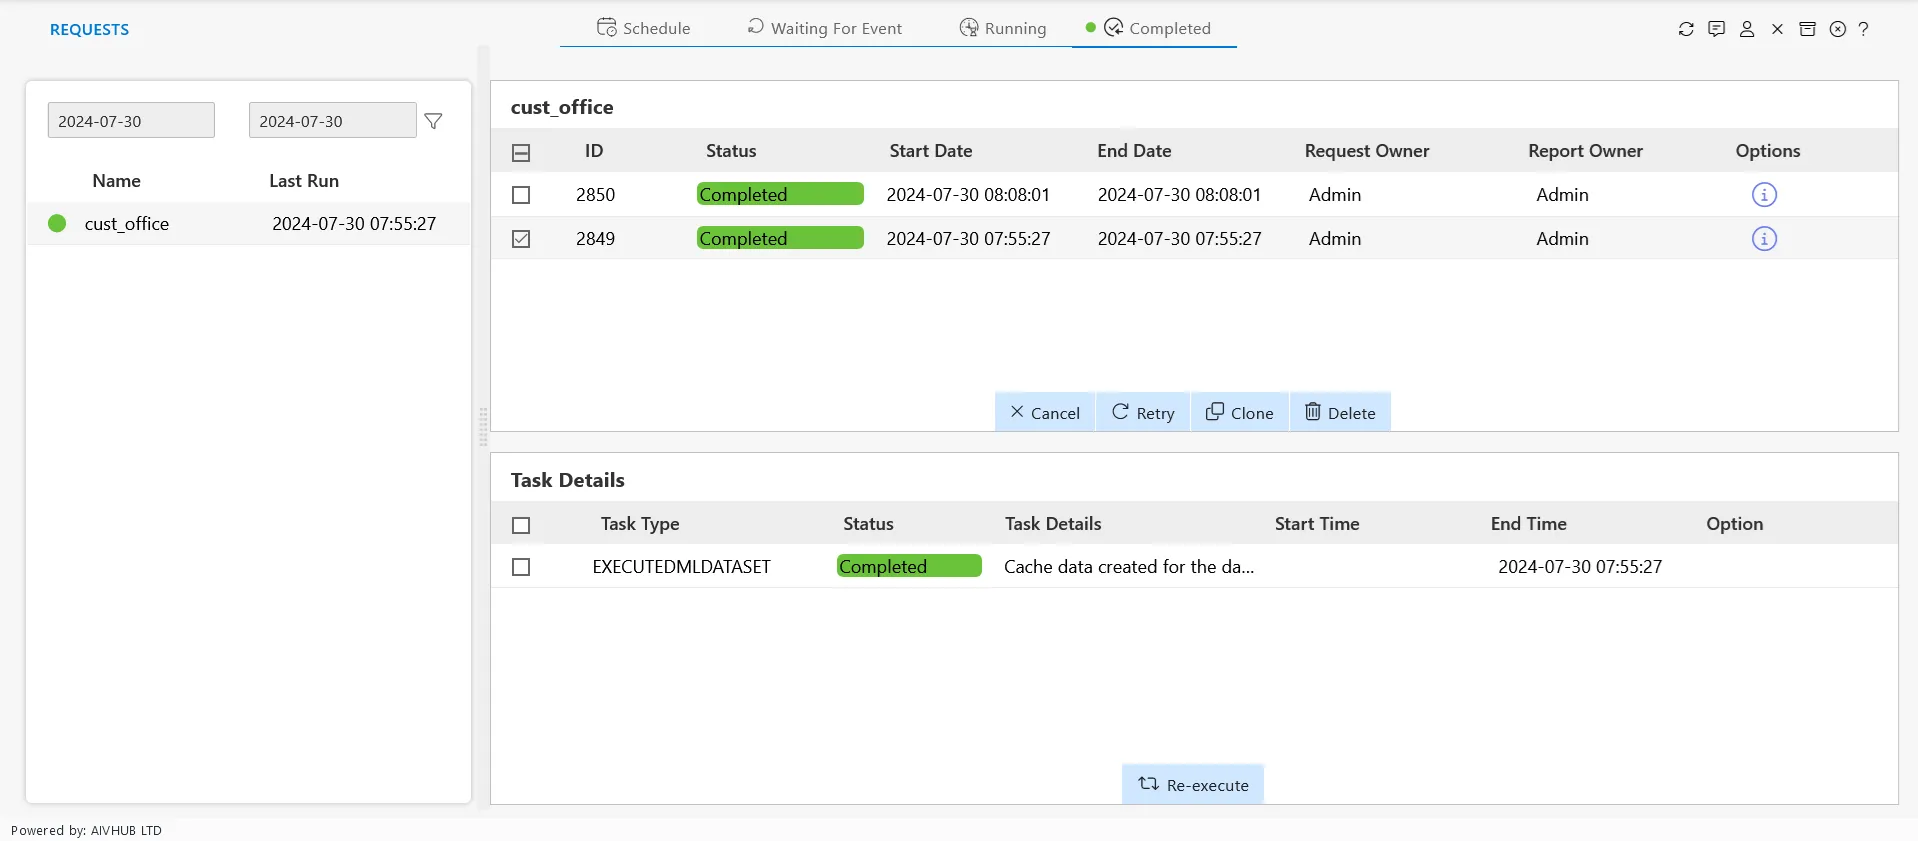1918x841 pixels.
Task: Click the Last Run value 2024-07-30 07:55:27
Action: (x=354, y=223)
